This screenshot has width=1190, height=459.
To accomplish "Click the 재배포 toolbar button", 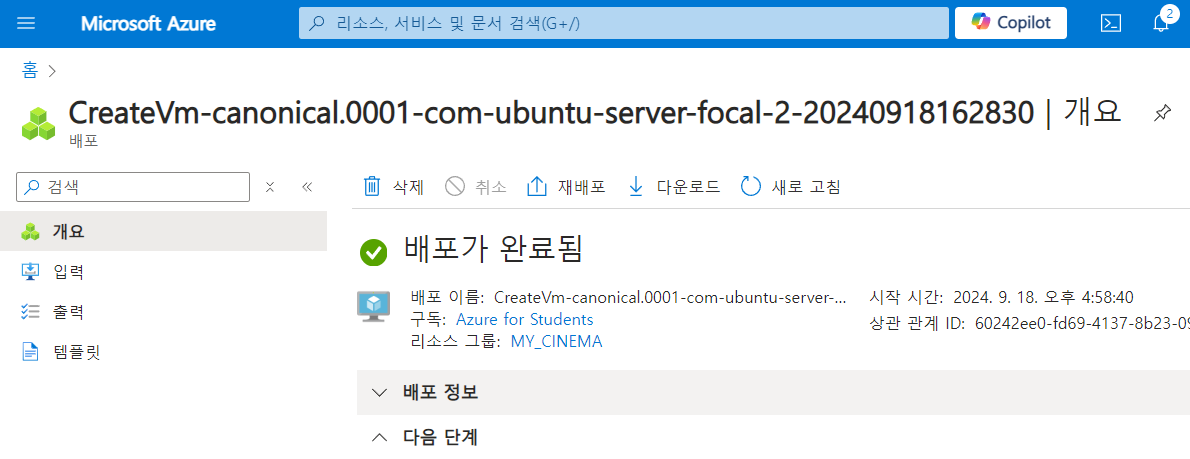I will point(566,187).
